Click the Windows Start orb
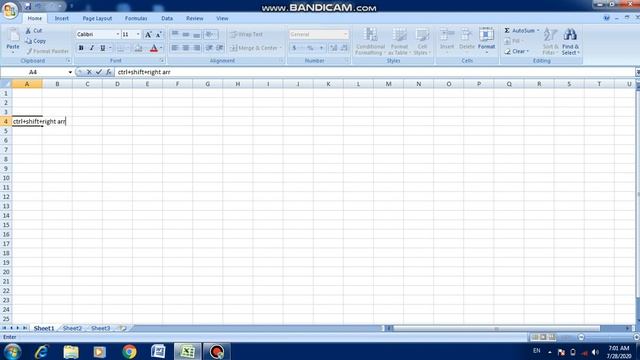This screenshot has height=360, width=640. (12, 351)
